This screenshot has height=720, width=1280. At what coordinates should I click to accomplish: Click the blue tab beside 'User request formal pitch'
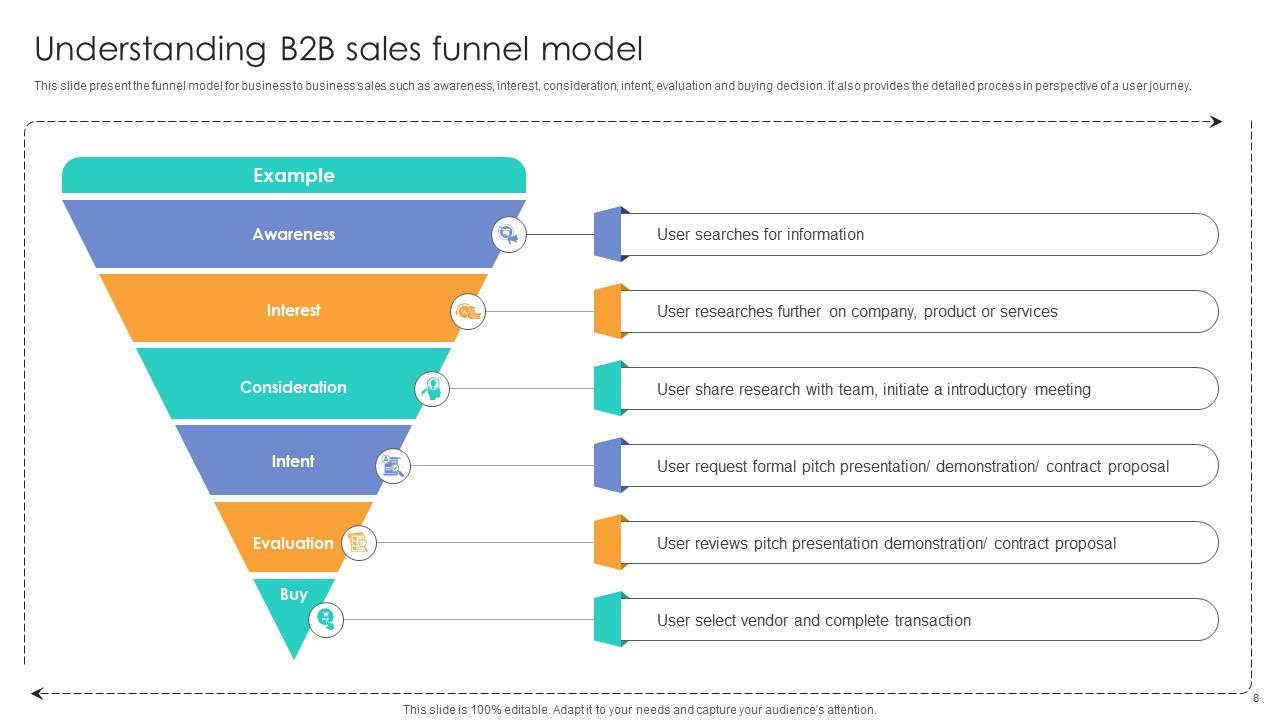click(x=608, y=465)
